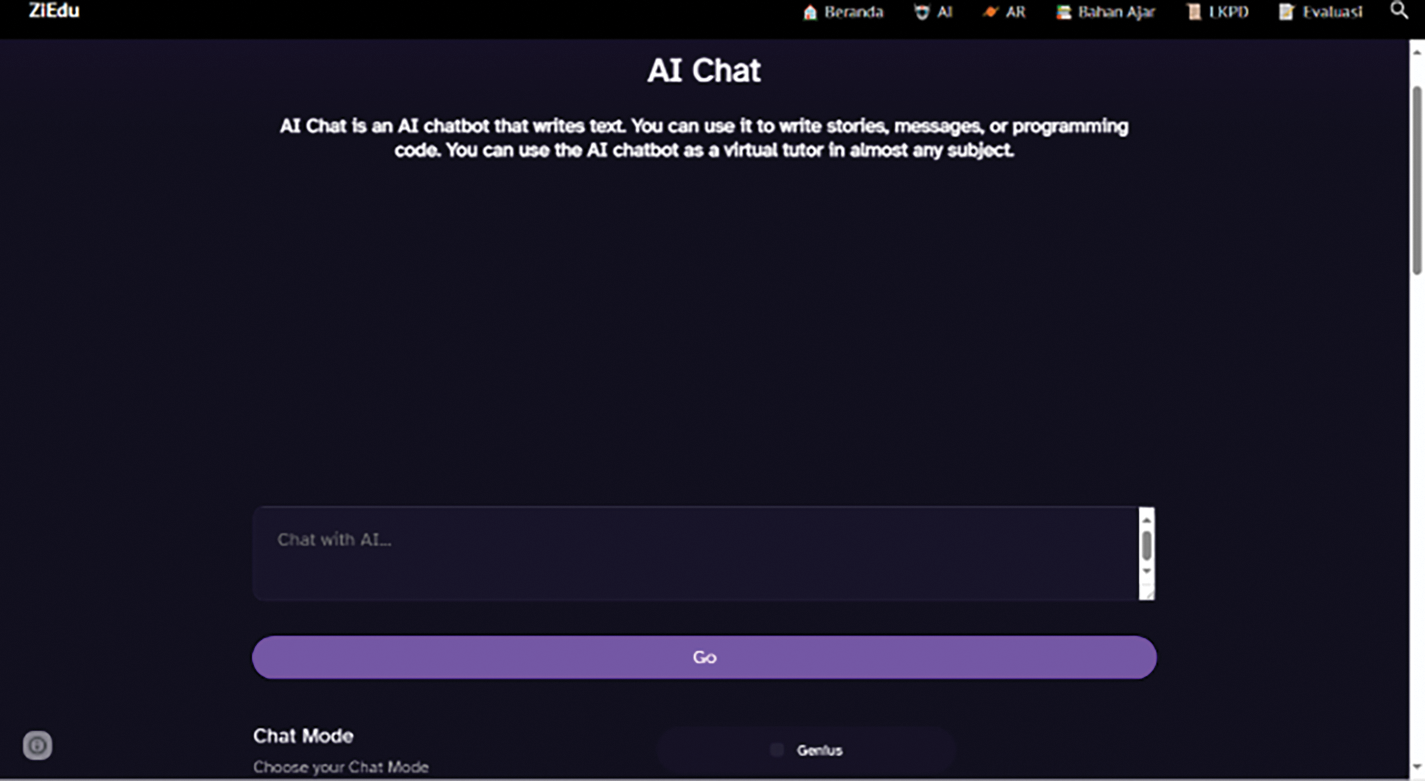Click the page vertical scrollbar thumb

point(1417,180)
